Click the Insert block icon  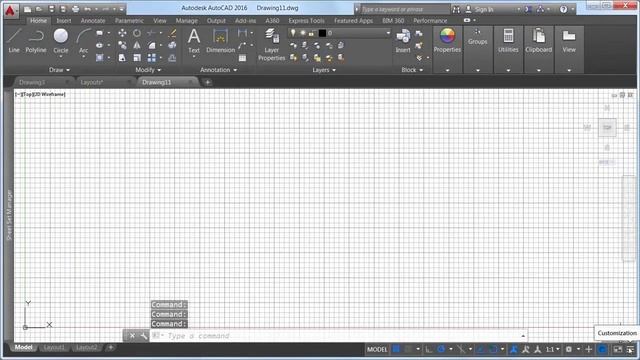pos(403,41)
